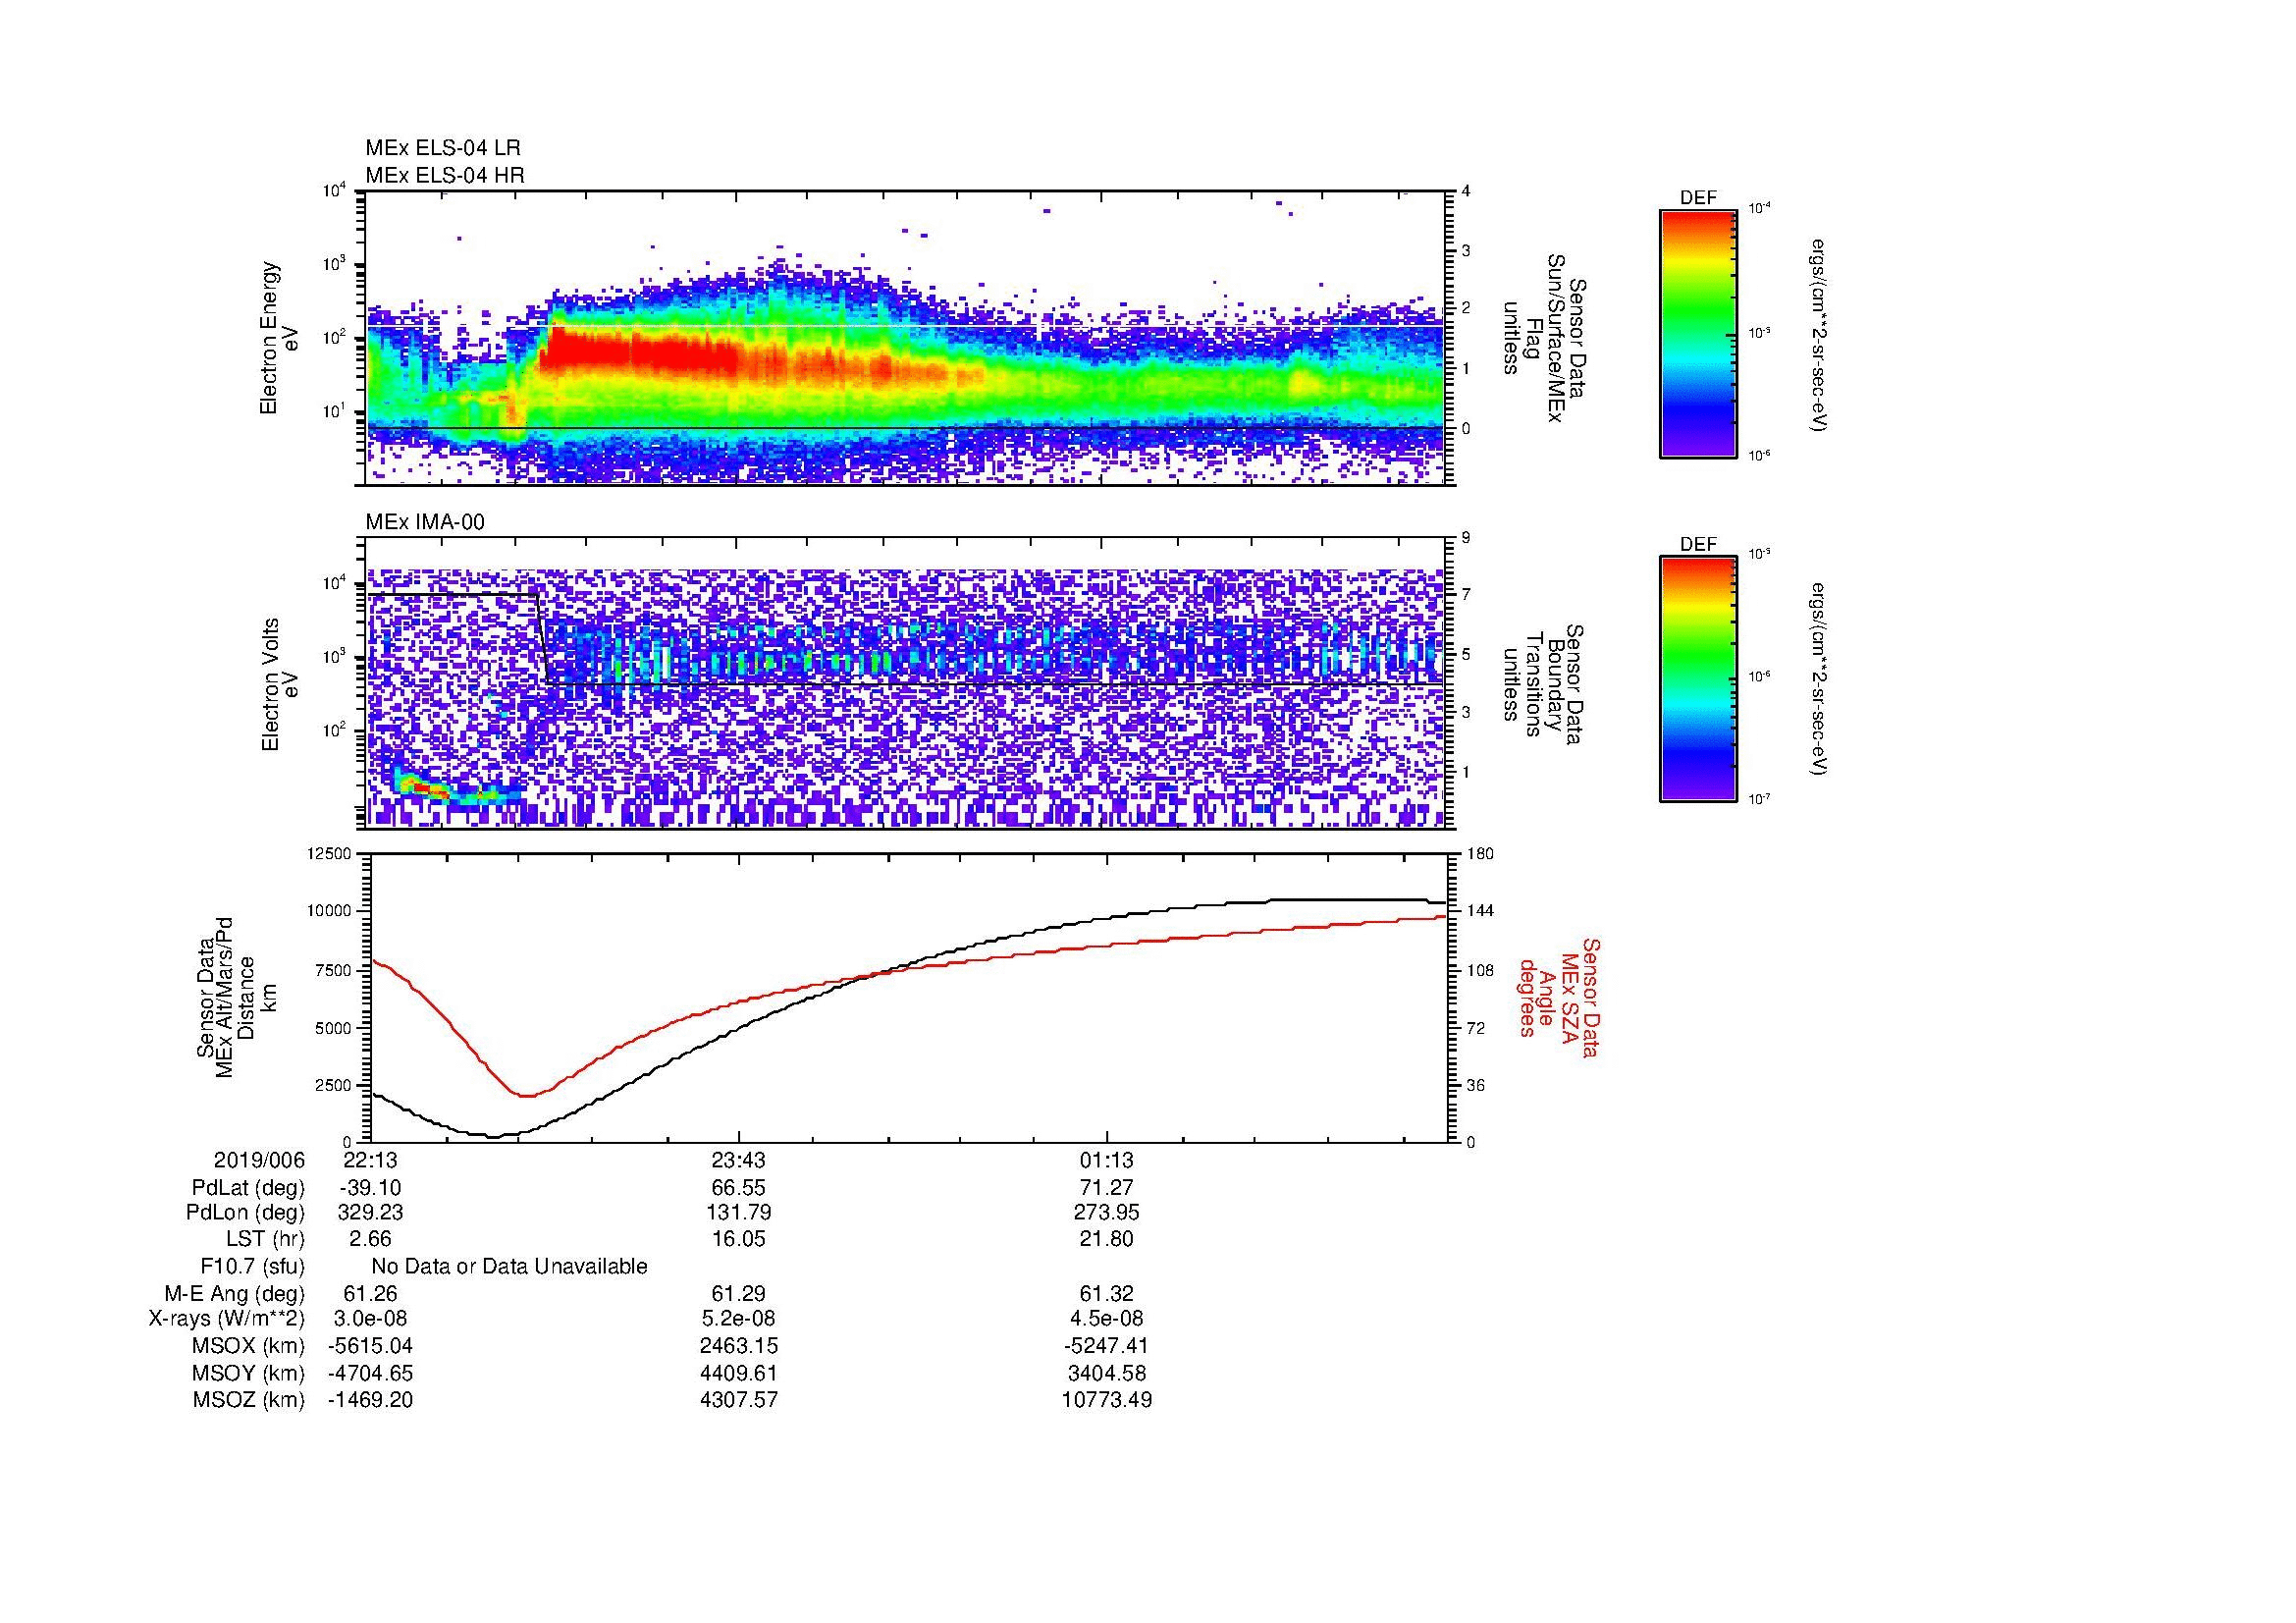Select PdLat value '-39.10'
Viewport: 2296px width, 1623px height.
370,1188
